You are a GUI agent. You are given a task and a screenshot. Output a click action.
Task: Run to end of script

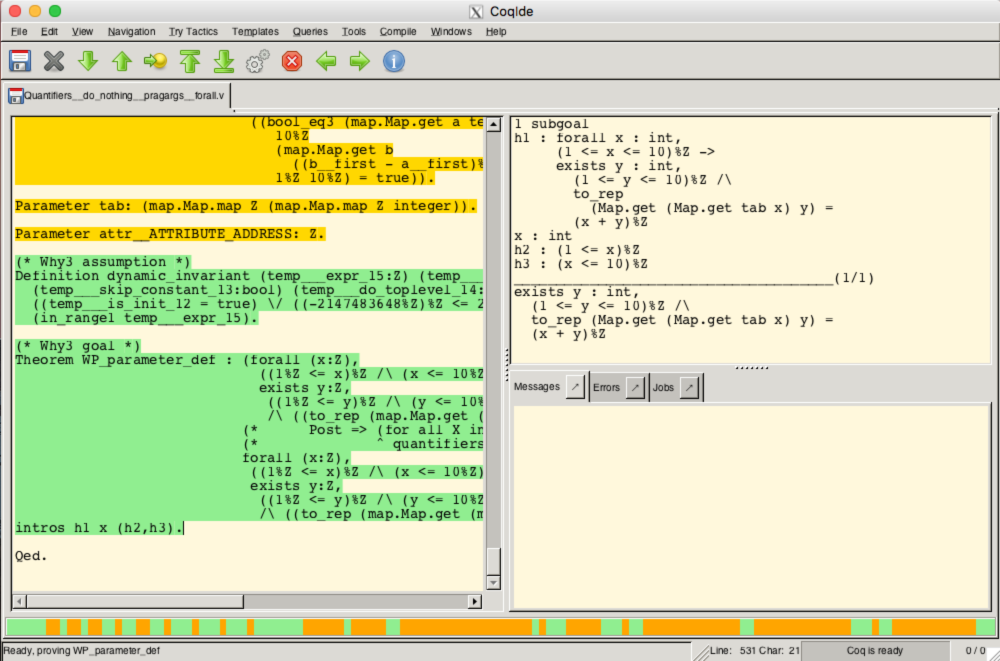tap(224, 62)
